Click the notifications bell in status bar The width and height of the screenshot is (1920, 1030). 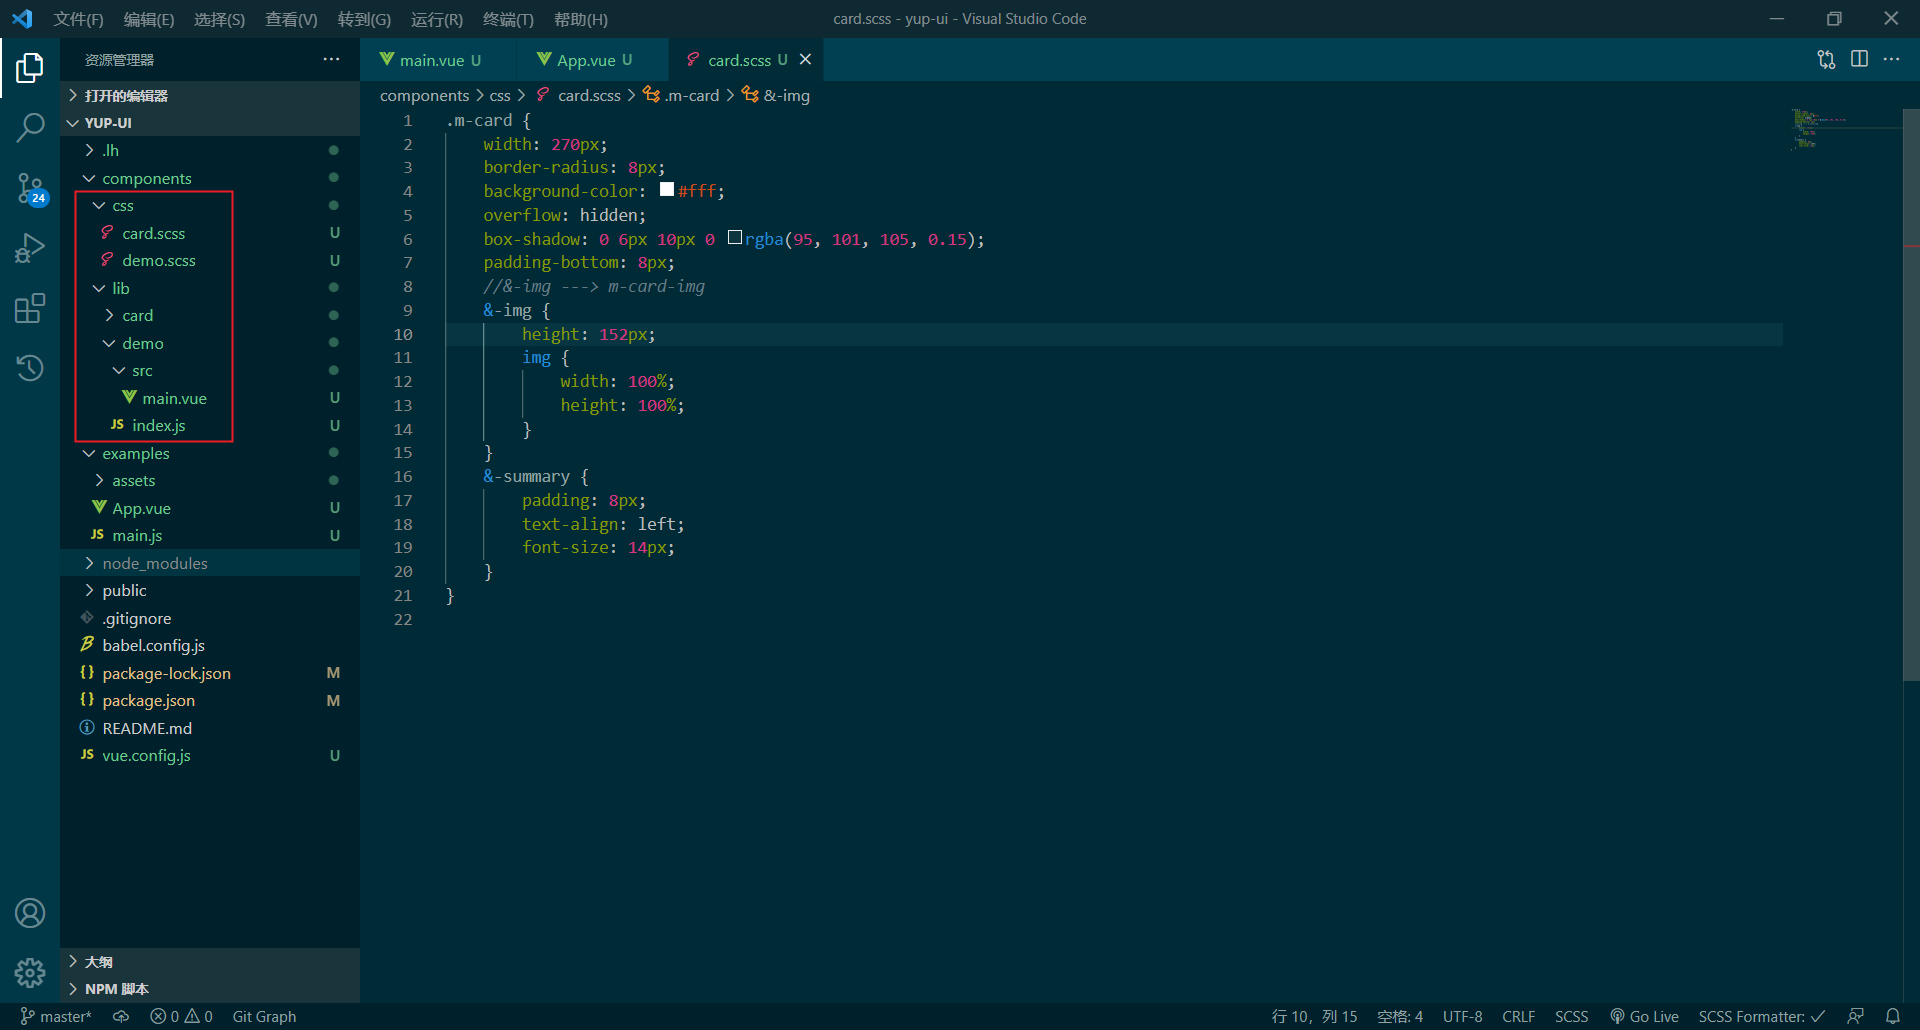pos(1892,1016)
